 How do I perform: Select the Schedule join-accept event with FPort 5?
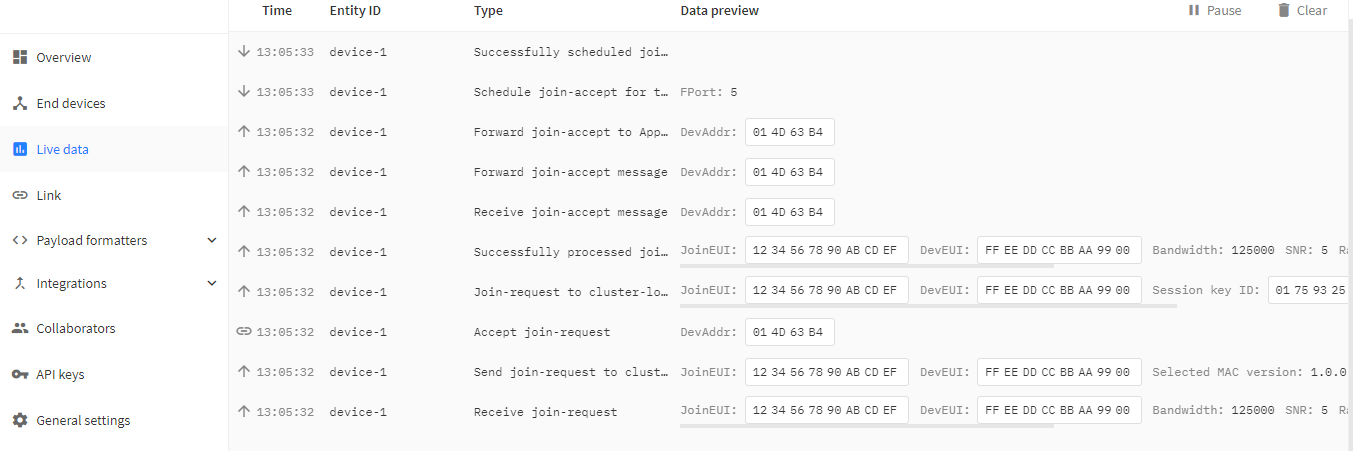570,92
